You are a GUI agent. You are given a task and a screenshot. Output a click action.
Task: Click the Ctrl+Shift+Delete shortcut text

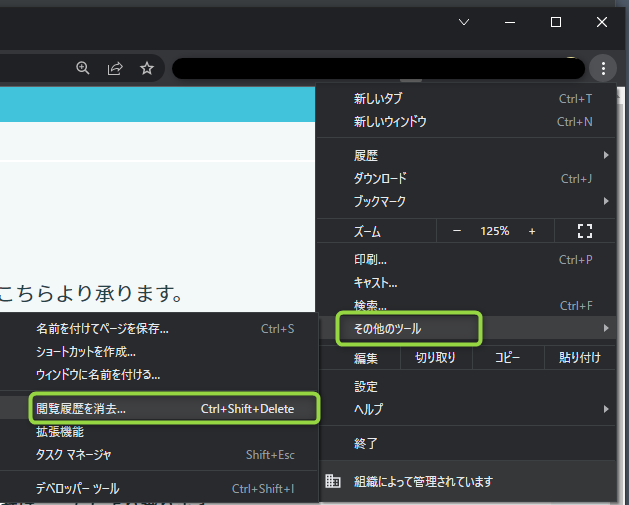tap(248, 409)
